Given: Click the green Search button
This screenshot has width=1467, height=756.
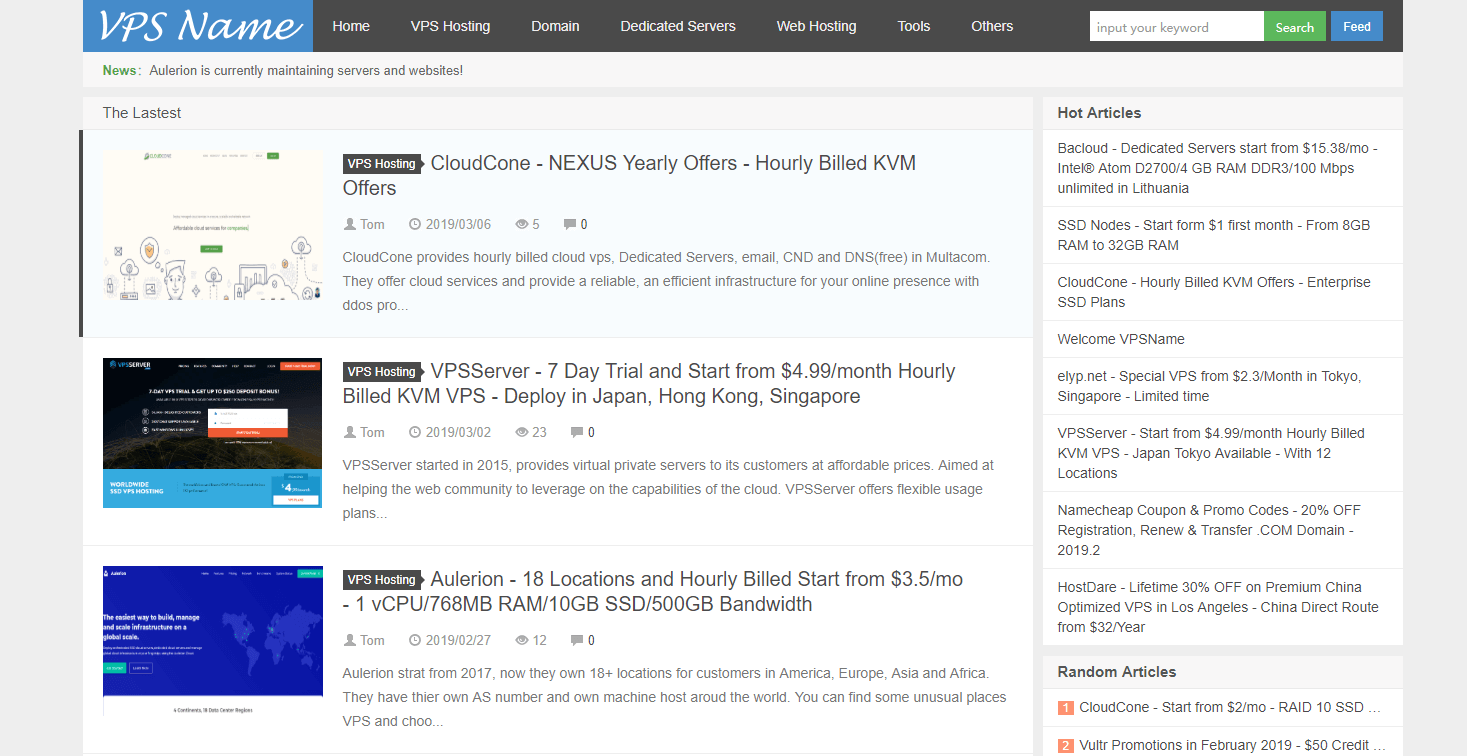Looking at the screenshot, I should (x=1295, y=27).
